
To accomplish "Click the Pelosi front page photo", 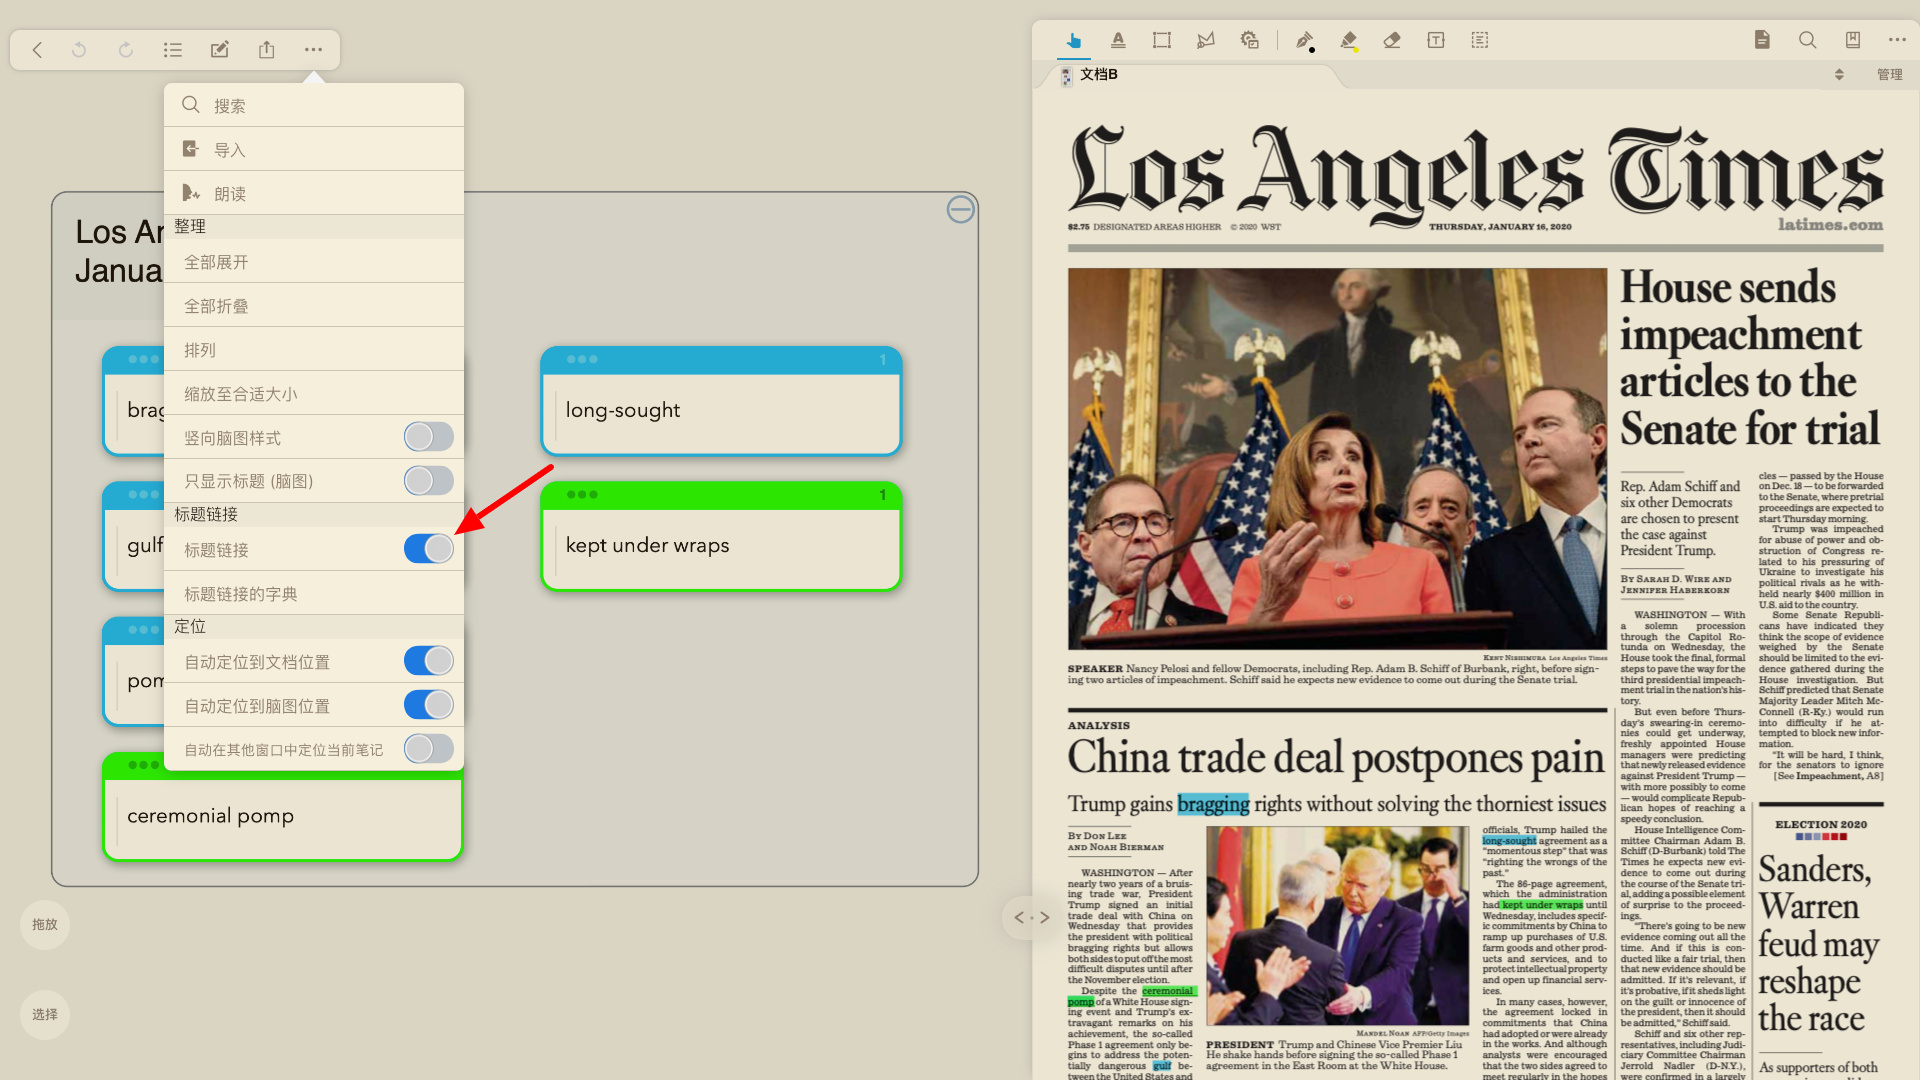I will tap(1337, 459).
